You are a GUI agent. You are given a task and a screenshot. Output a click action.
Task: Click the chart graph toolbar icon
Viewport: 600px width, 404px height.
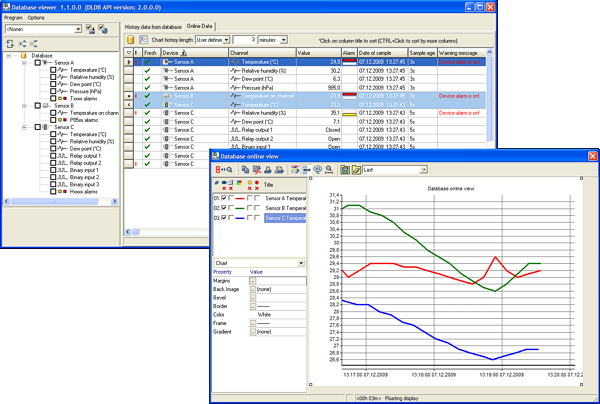click(x=143, y=40)
